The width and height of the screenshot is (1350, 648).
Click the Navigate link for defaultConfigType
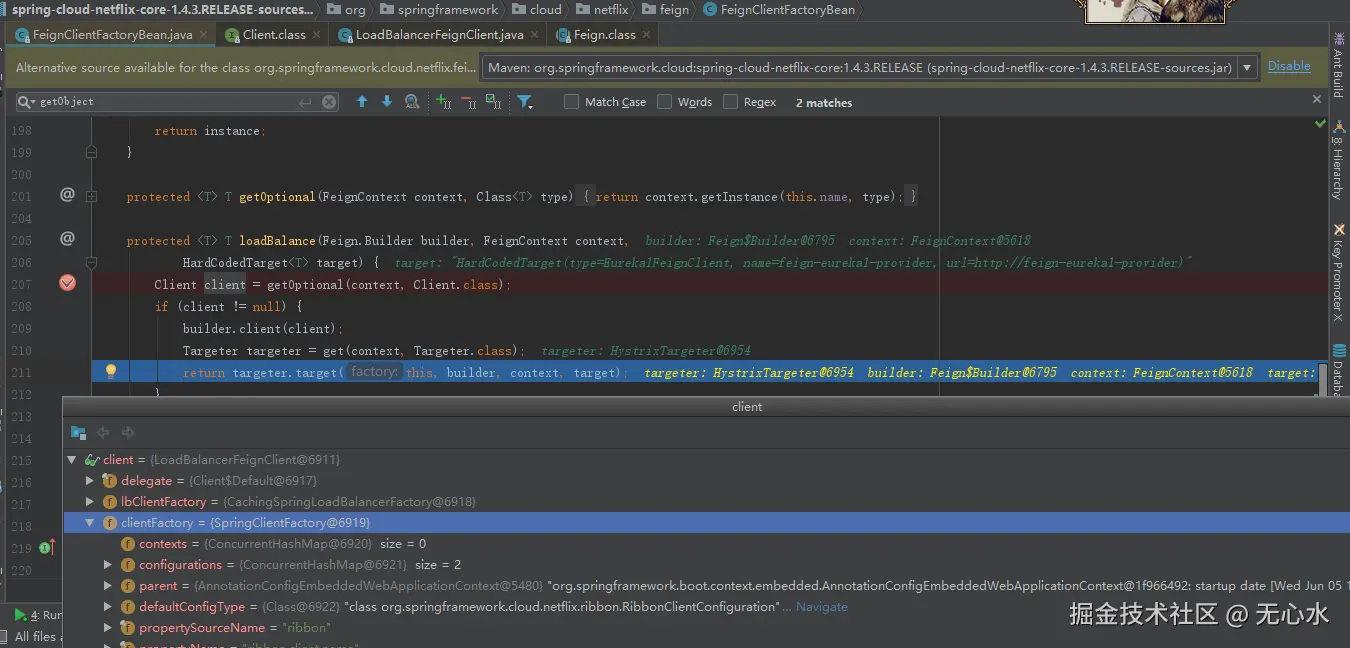[x=821, y=607]
